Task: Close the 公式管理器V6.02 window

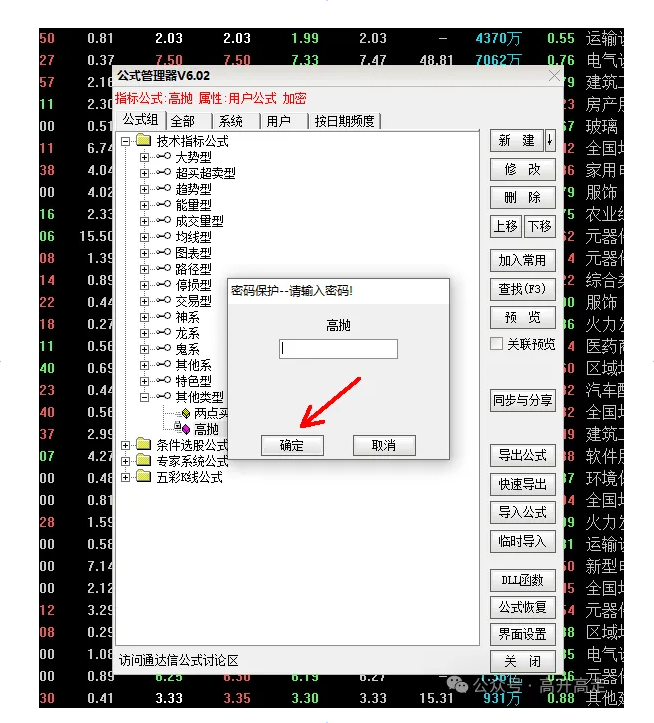Action: (x=554, y=76)
